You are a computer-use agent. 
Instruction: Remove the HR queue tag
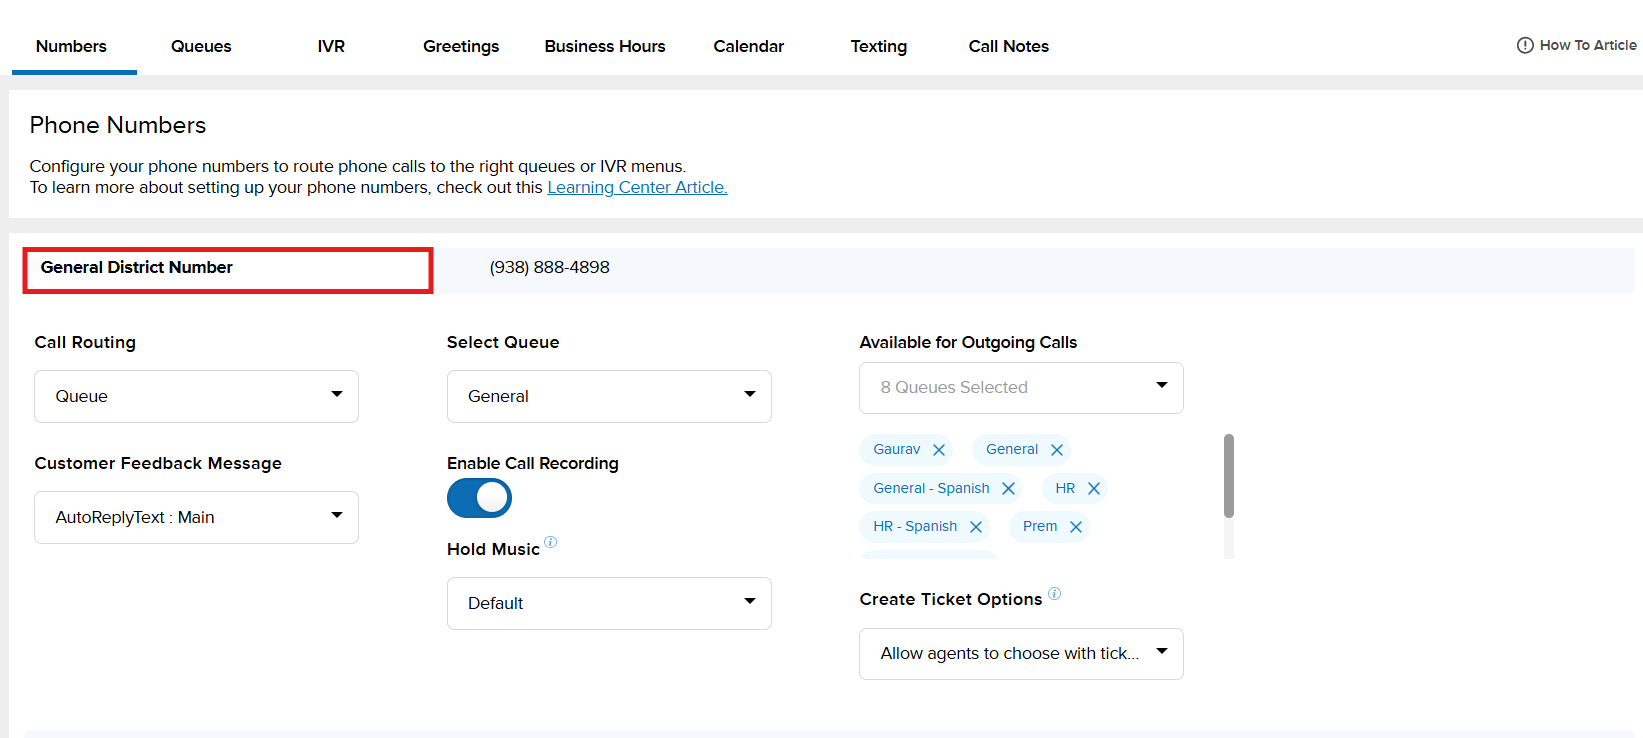pyautogui.click(x=1093, y=489)
